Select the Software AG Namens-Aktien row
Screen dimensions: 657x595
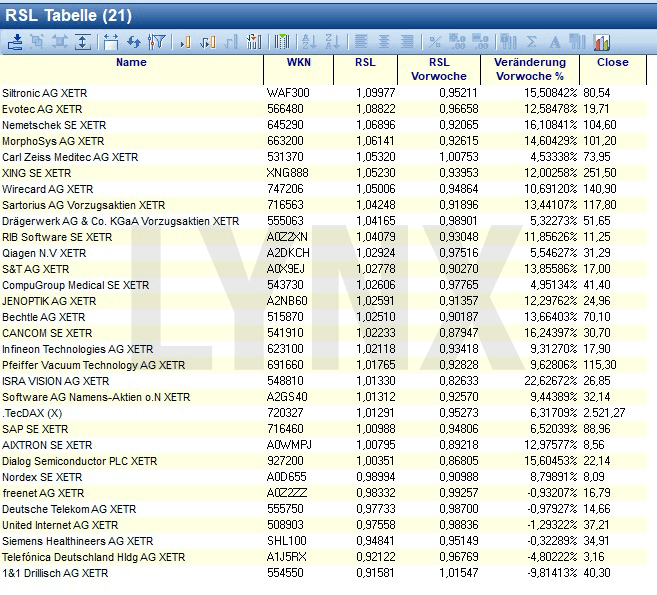point(323,397)
